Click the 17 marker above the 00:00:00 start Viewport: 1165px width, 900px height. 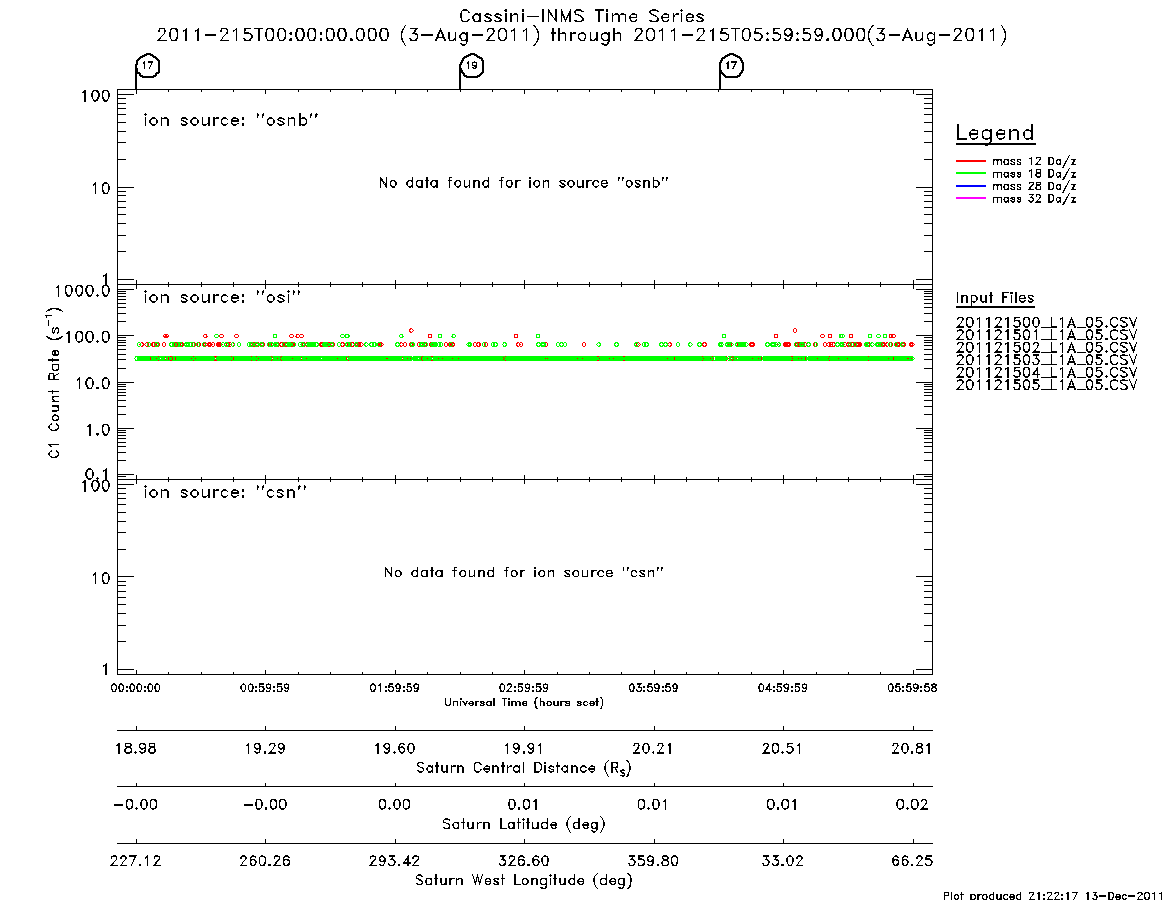[148, 65]
